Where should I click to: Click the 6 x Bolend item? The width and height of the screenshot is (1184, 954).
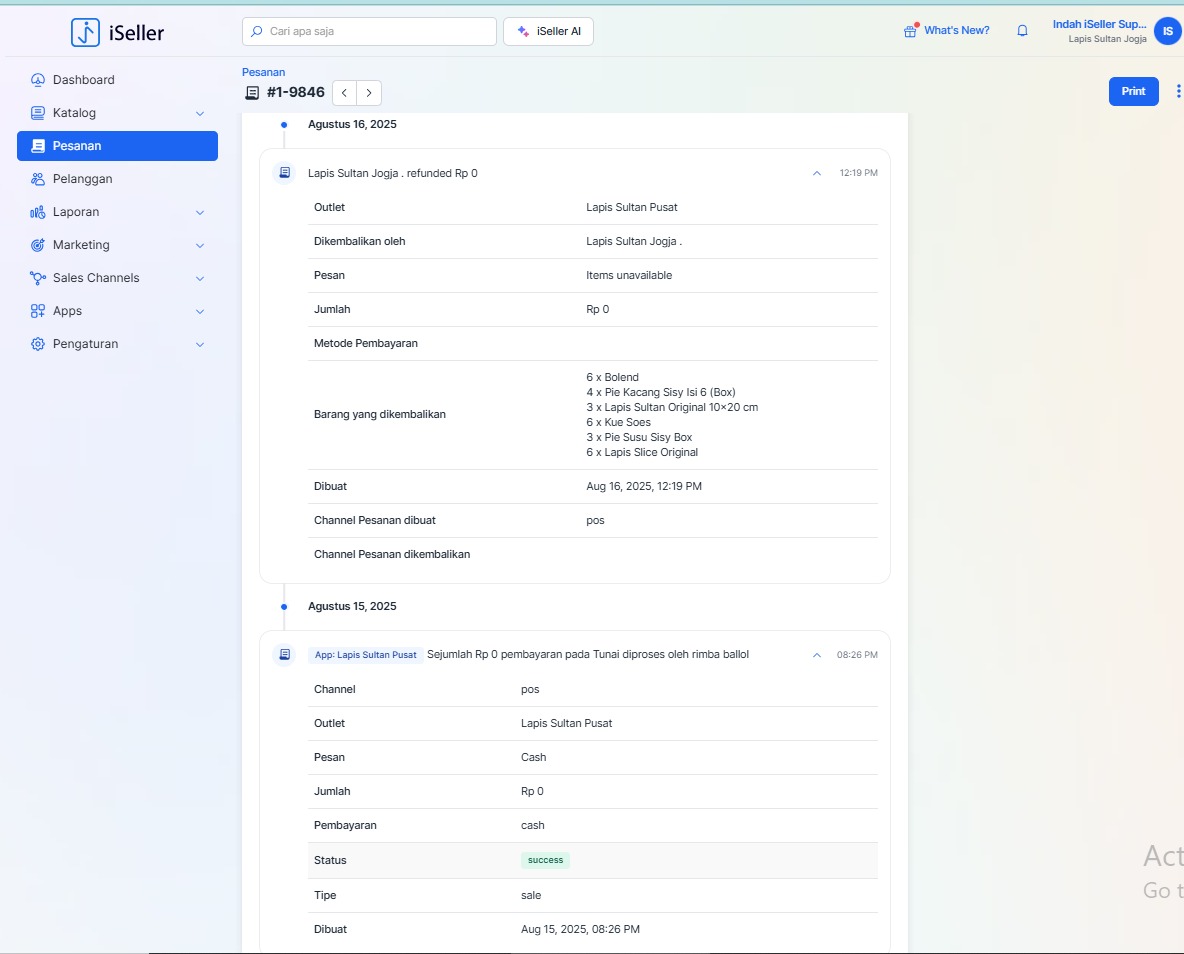click(x=612, y=378)
